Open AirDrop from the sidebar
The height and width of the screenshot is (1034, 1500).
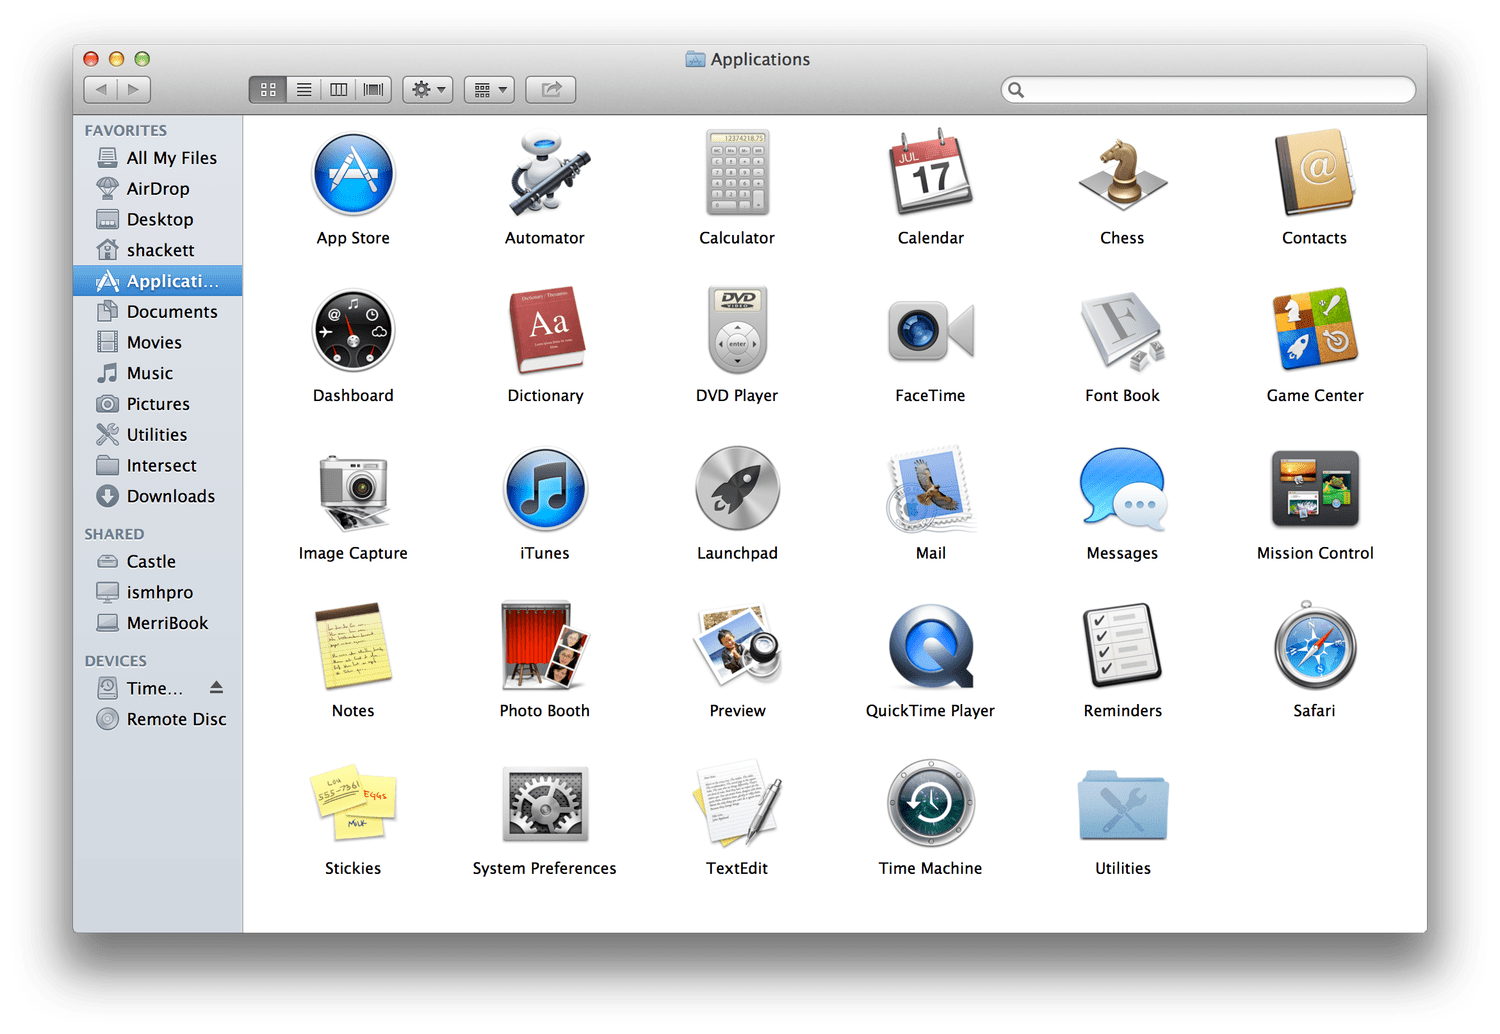coord(158,189)
